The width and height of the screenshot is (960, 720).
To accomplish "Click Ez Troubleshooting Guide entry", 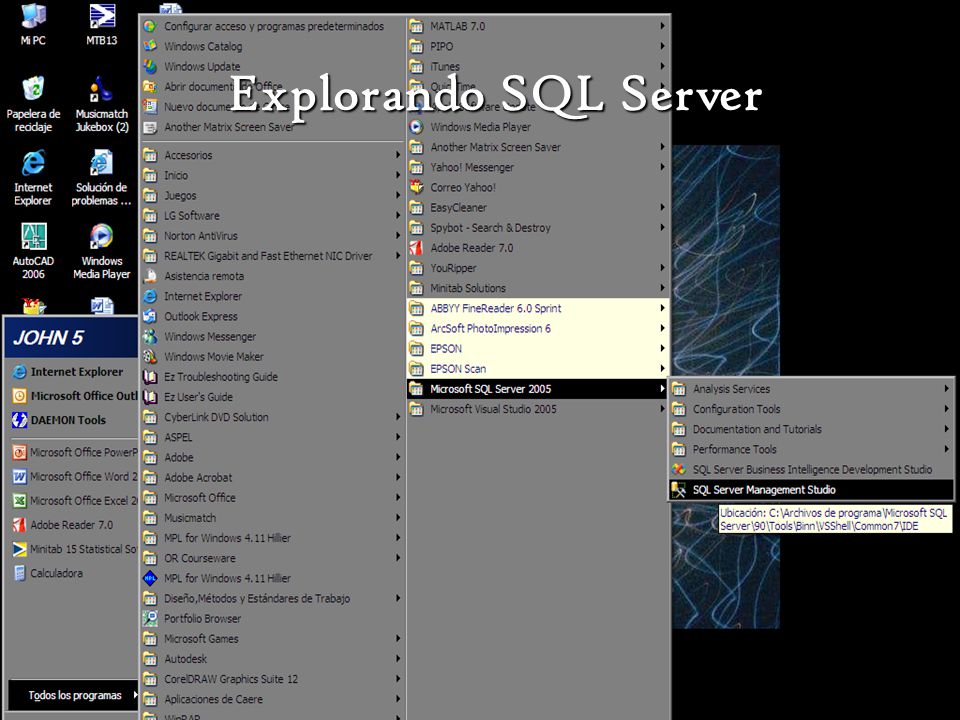I will 272,377.
